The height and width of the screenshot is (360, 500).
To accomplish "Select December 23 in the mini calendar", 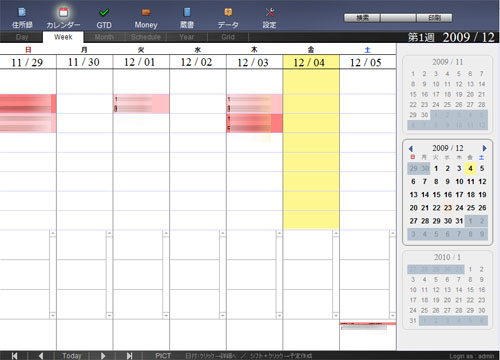I will (448, 208).
